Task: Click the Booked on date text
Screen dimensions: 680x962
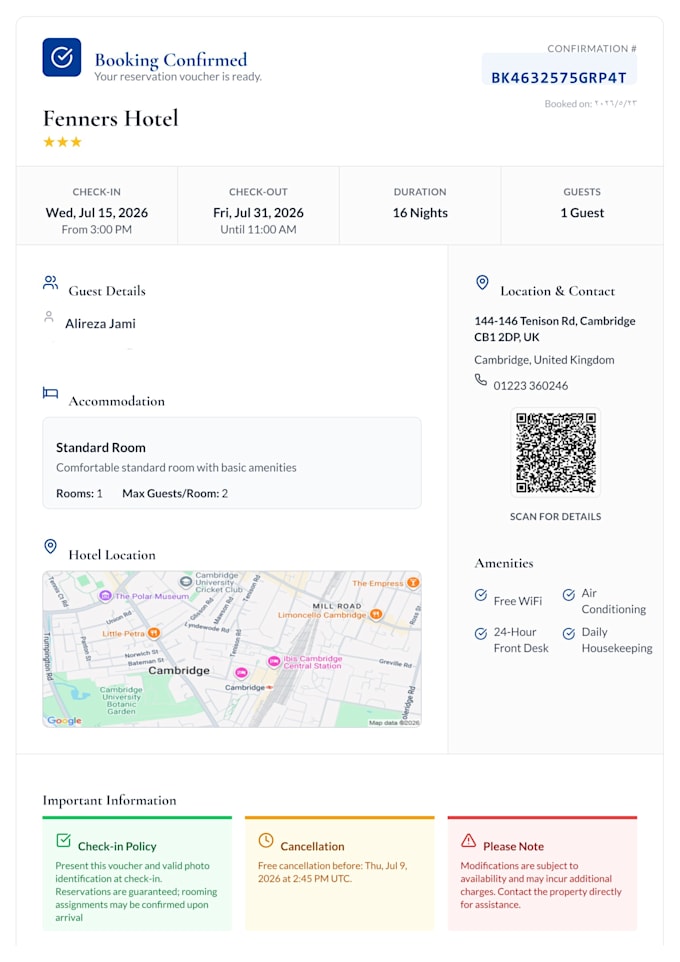Action: click(x=590, y=104)
